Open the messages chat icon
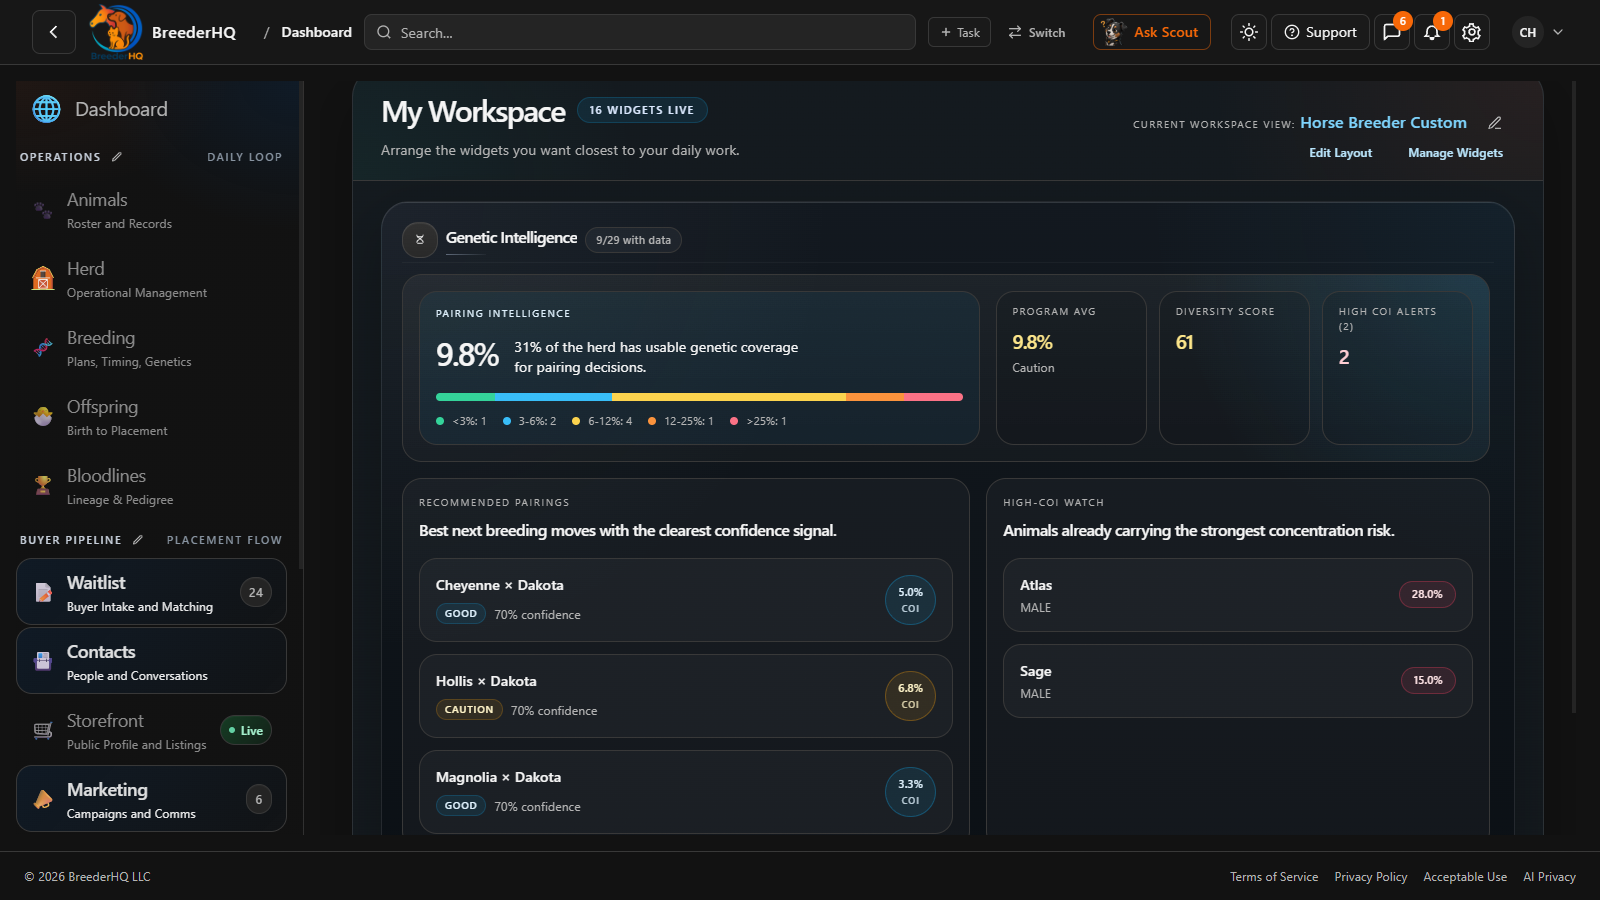1600x900 pixels. [x=1392, y=32]
